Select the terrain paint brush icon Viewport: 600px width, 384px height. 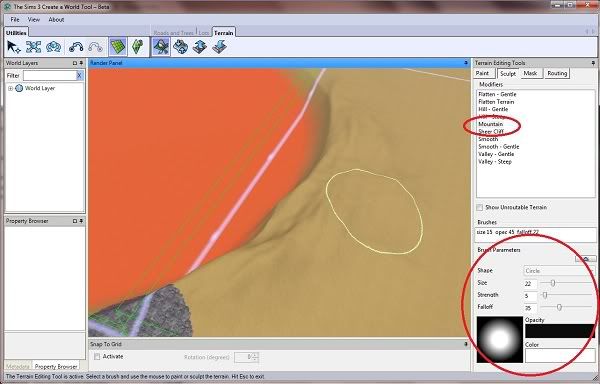(161, 47)
